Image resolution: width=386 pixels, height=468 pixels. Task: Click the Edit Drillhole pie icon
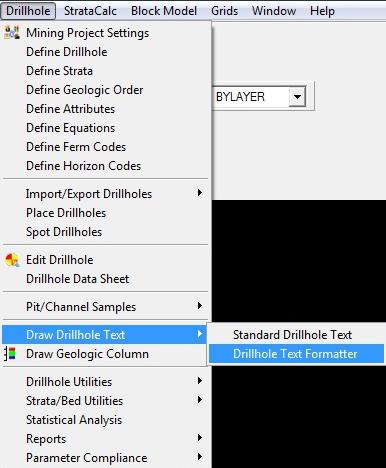coord(12,260)
